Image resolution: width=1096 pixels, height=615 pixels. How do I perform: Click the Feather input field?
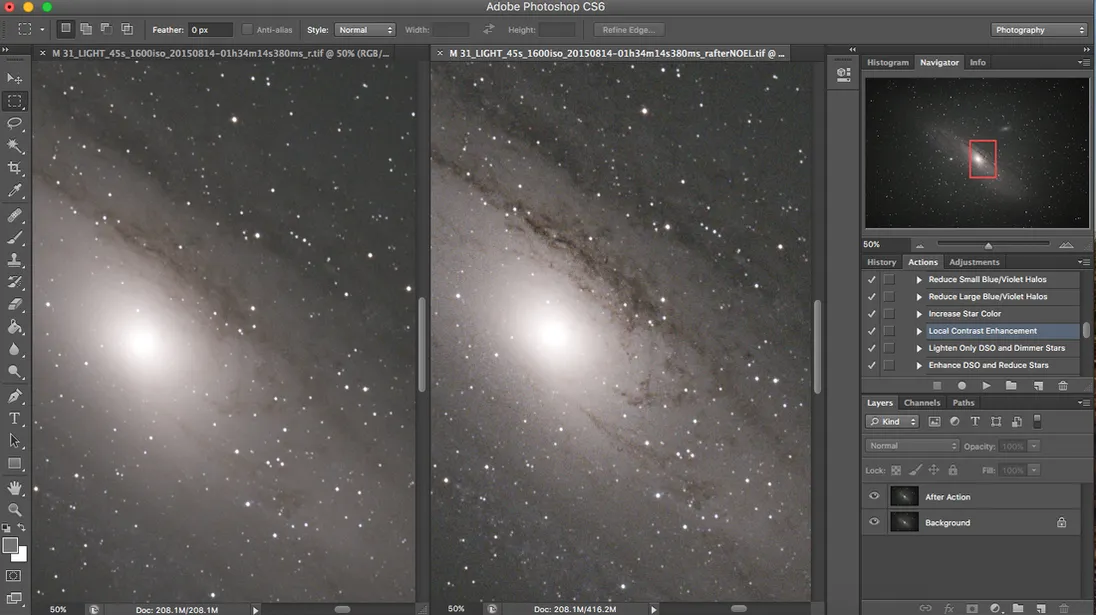[210, 29]
